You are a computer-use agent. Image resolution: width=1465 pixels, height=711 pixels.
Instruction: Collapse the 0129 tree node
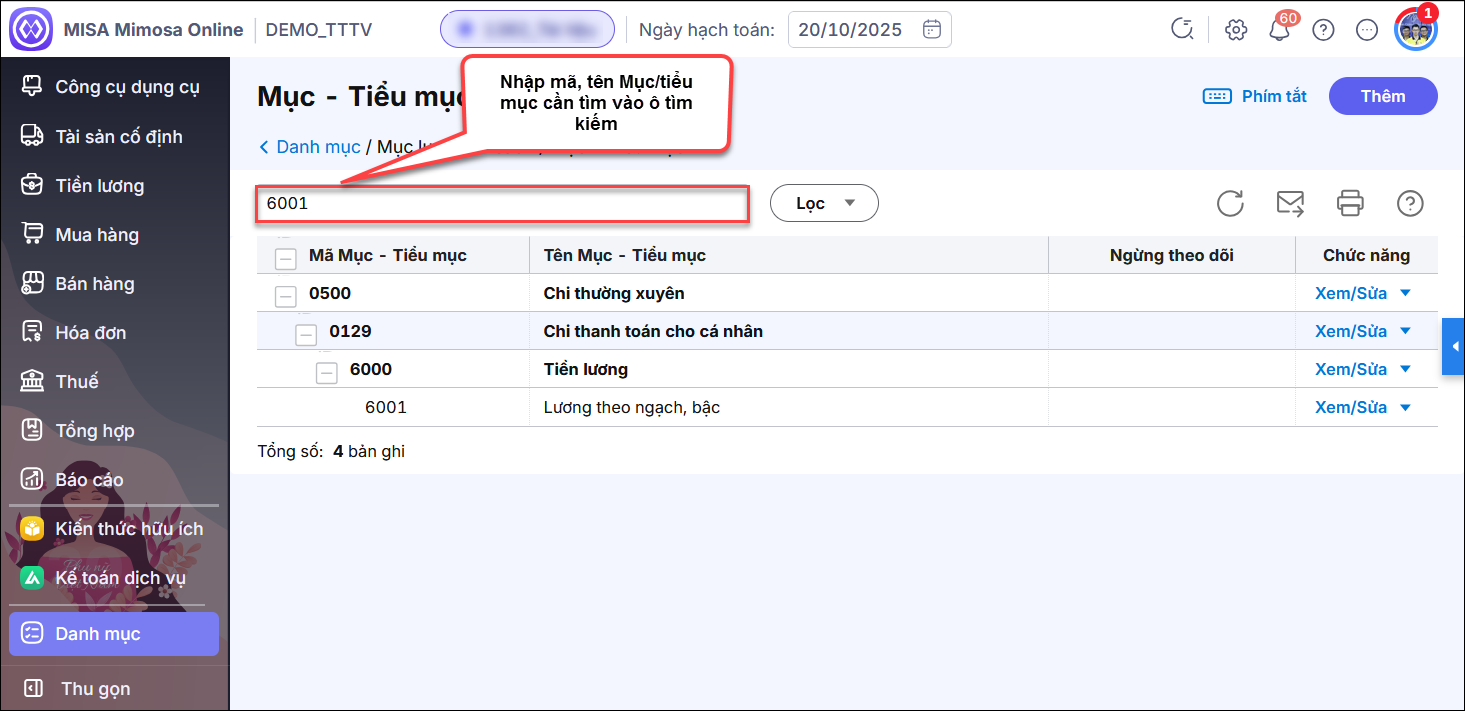[x=306, y=335]
